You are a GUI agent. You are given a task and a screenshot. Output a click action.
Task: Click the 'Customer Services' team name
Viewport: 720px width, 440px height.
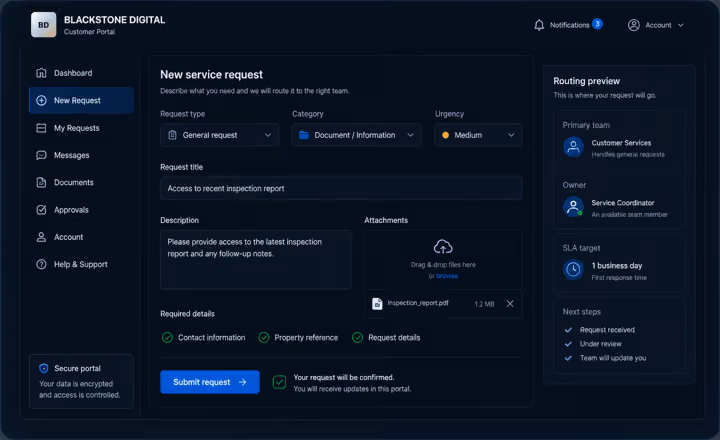point(621,143)
